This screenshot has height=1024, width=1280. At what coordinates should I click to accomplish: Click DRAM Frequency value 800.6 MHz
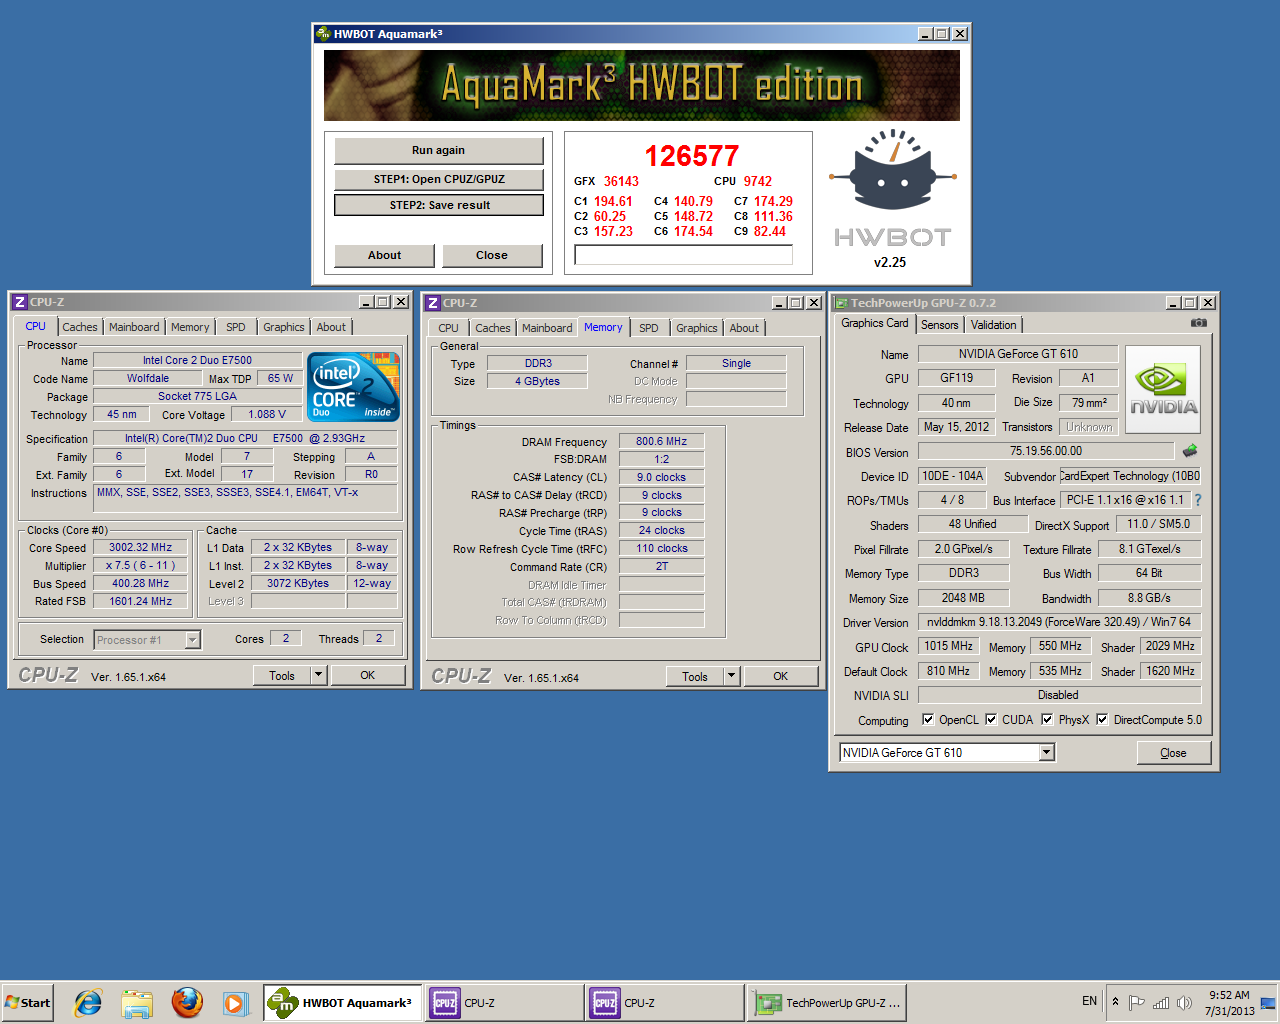coord(662,441)
